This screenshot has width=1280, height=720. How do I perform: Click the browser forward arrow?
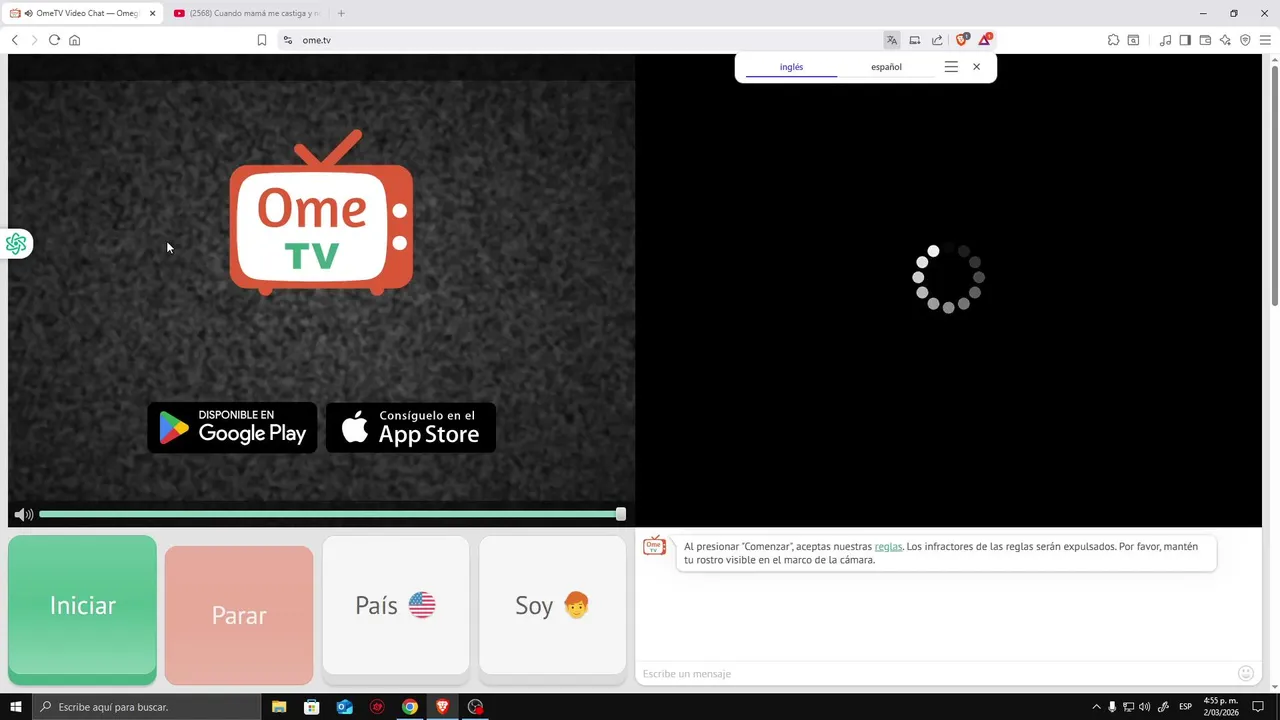(34, 40)
